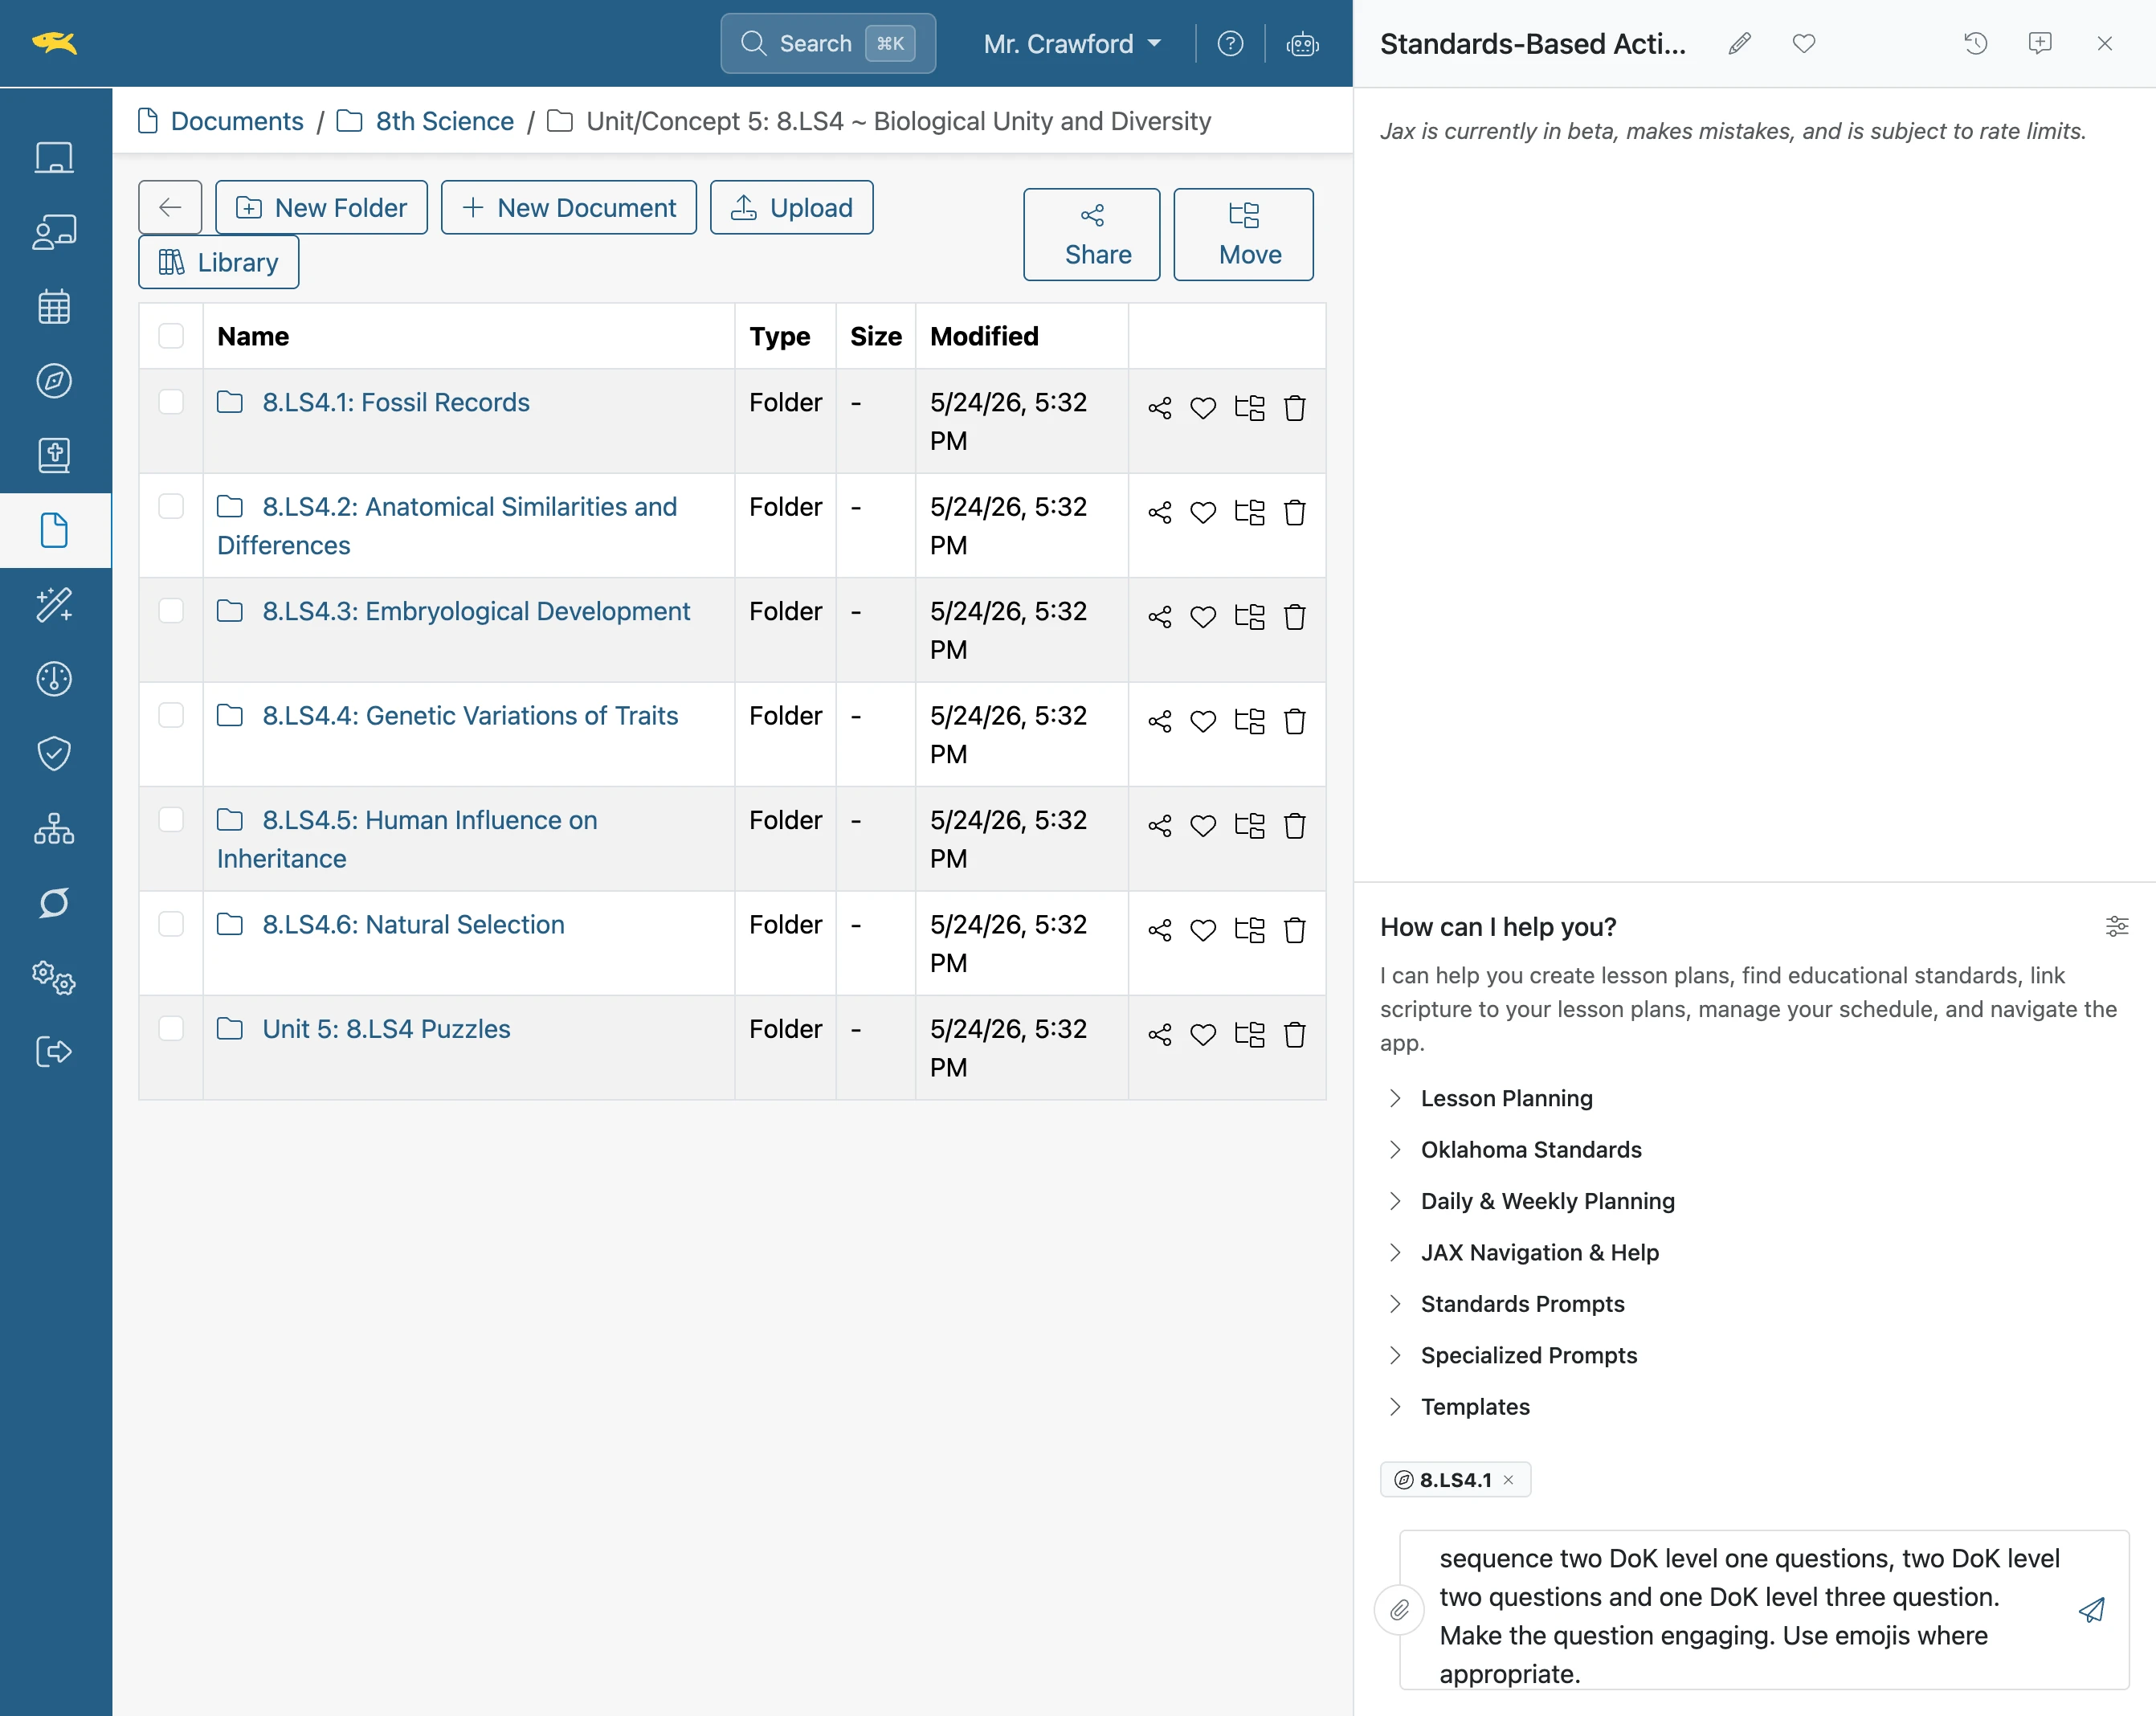
Task: Open the Mr. Crawford user dropdown
Action: pos(1072,44)
